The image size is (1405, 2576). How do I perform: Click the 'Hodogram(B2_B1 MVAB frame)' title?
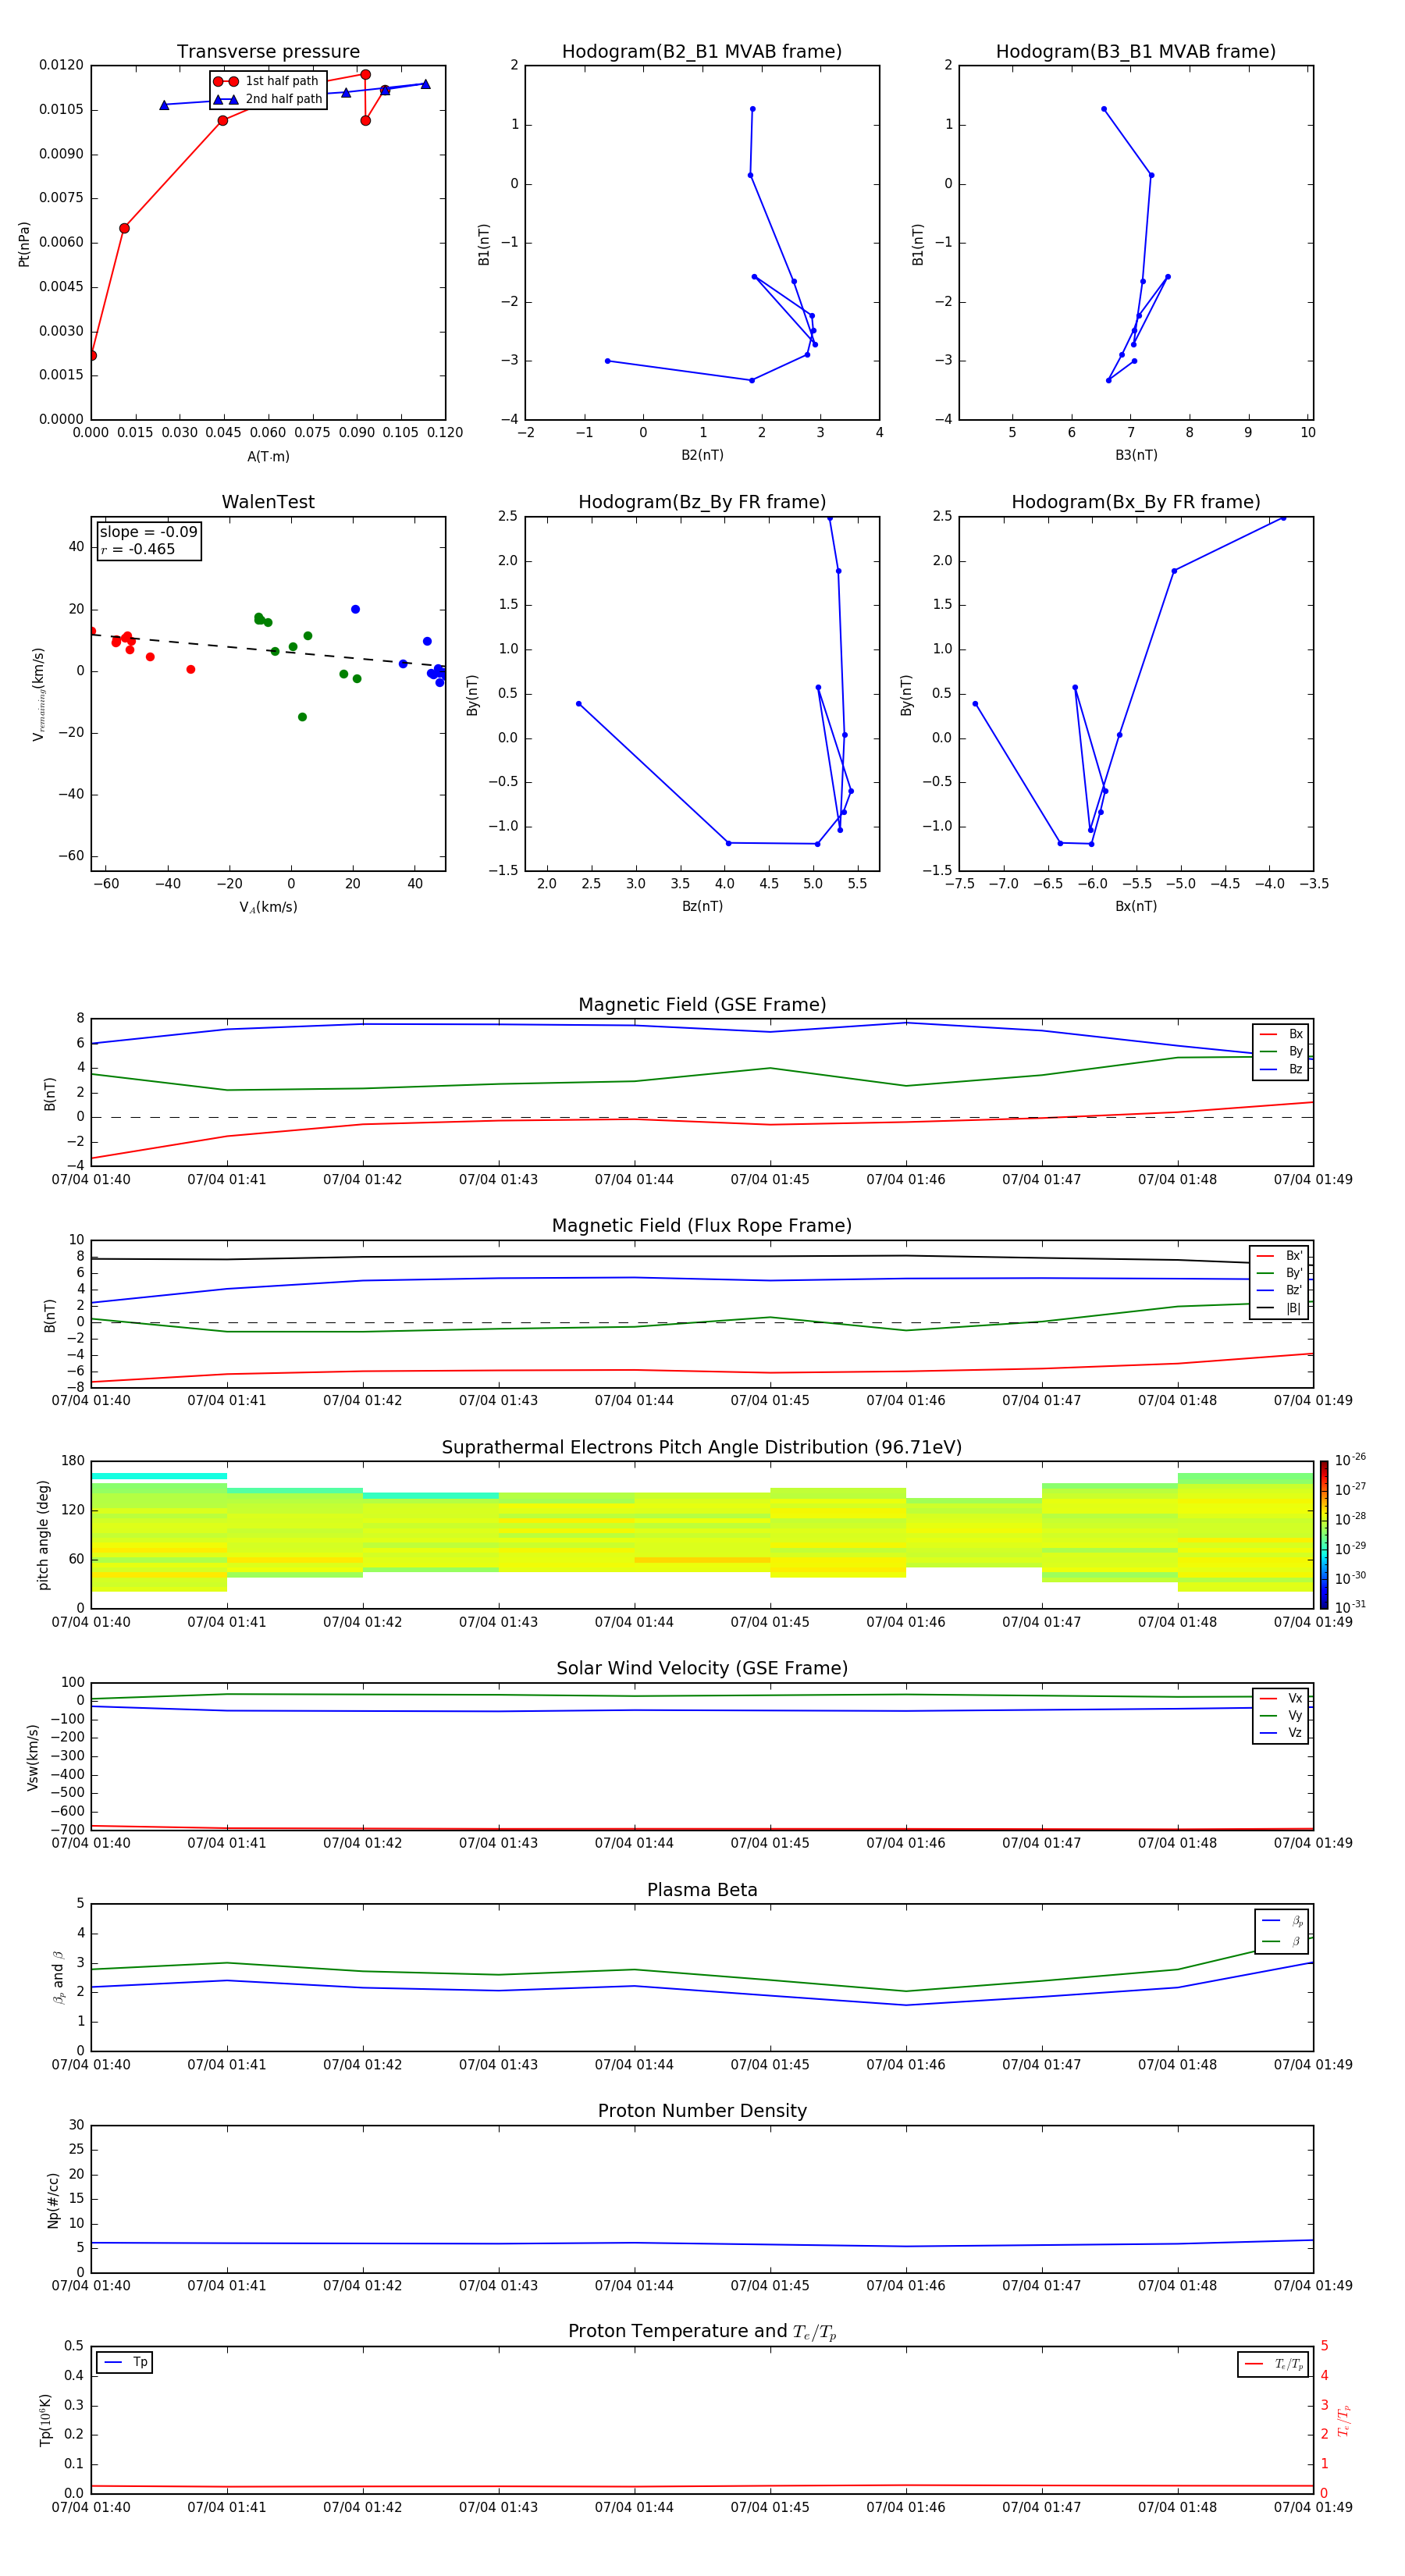tap(702, 52)
